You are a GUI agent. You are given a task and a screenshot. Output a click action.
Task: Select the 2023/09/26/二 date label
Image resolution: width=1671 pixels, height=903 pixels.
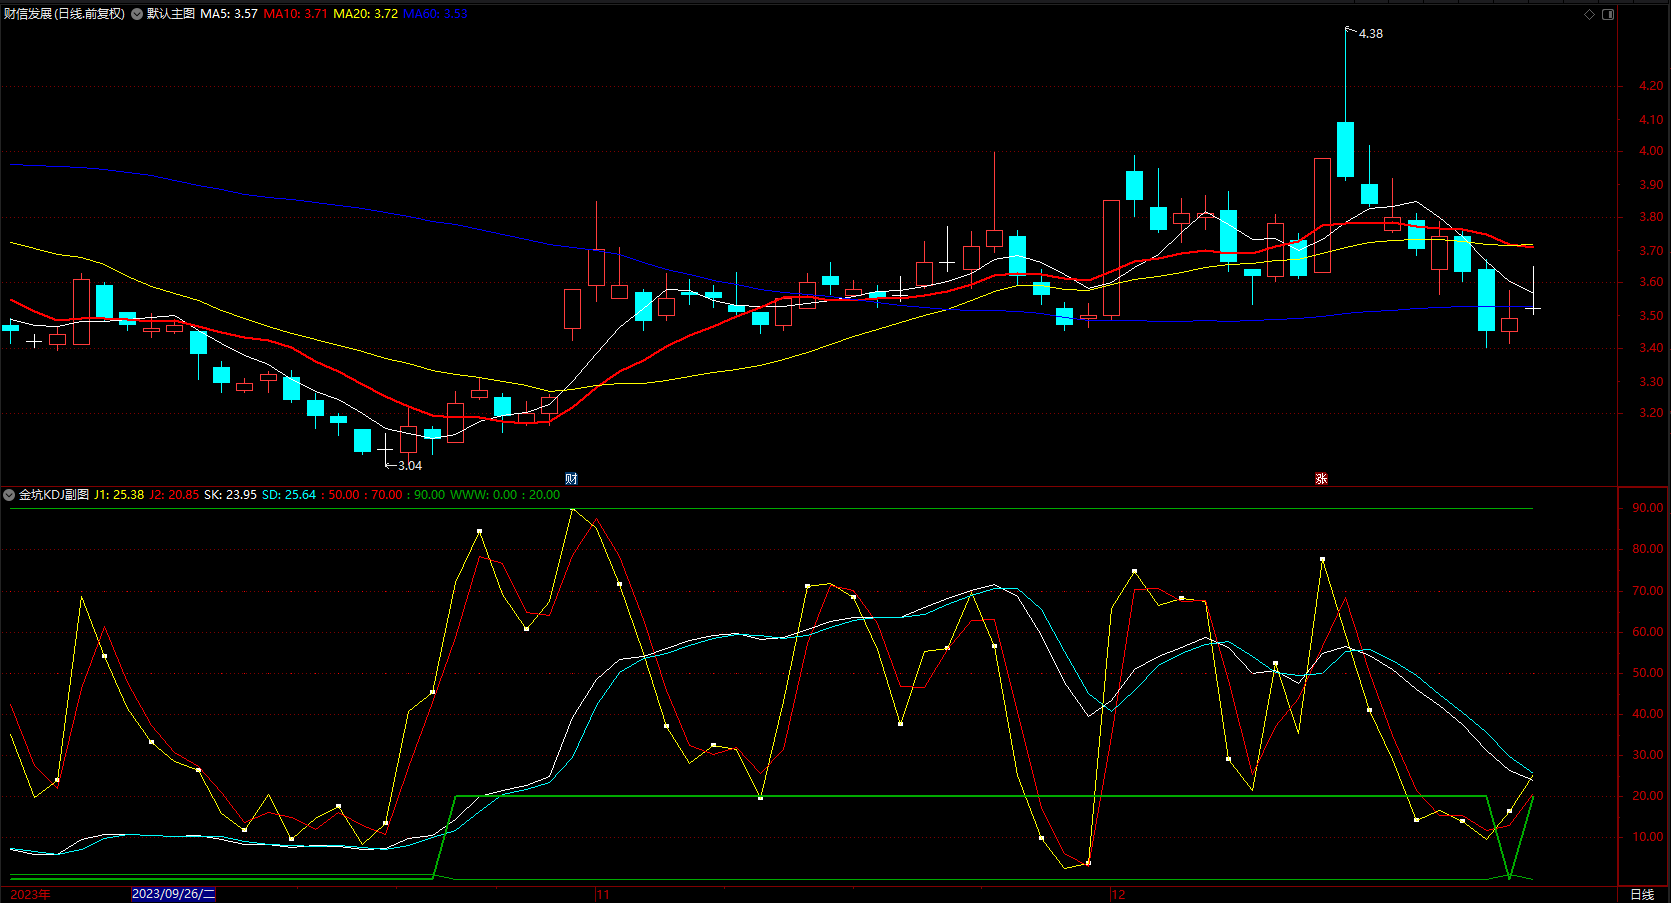pyautogui.click(x=173, y=894)
